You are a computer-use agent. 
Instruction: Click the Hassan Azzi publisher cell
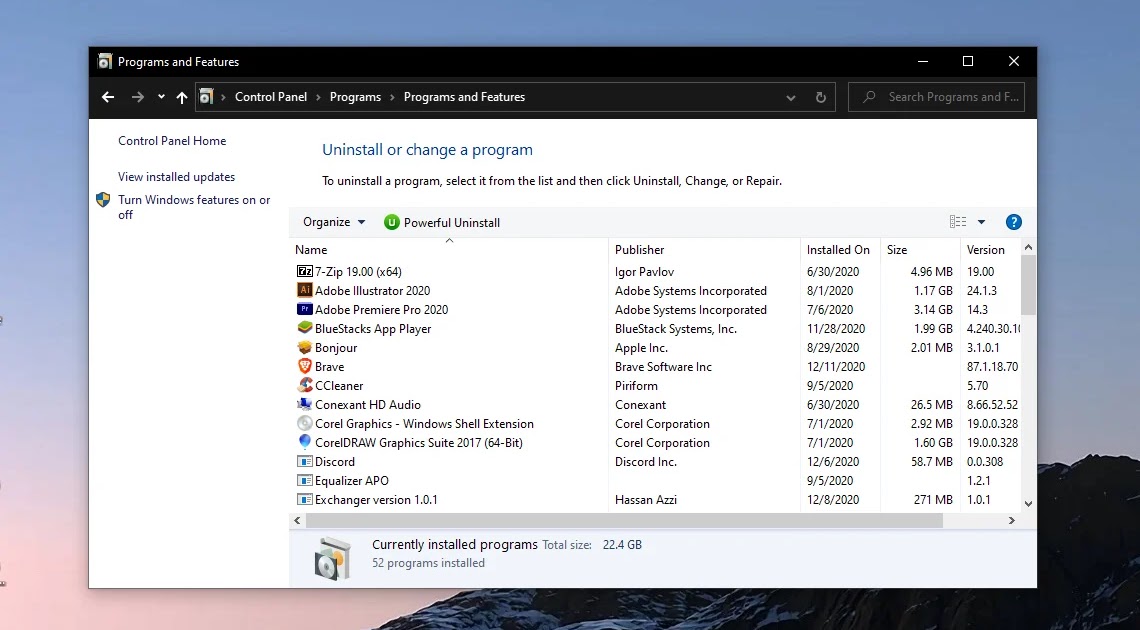point(646,500)
